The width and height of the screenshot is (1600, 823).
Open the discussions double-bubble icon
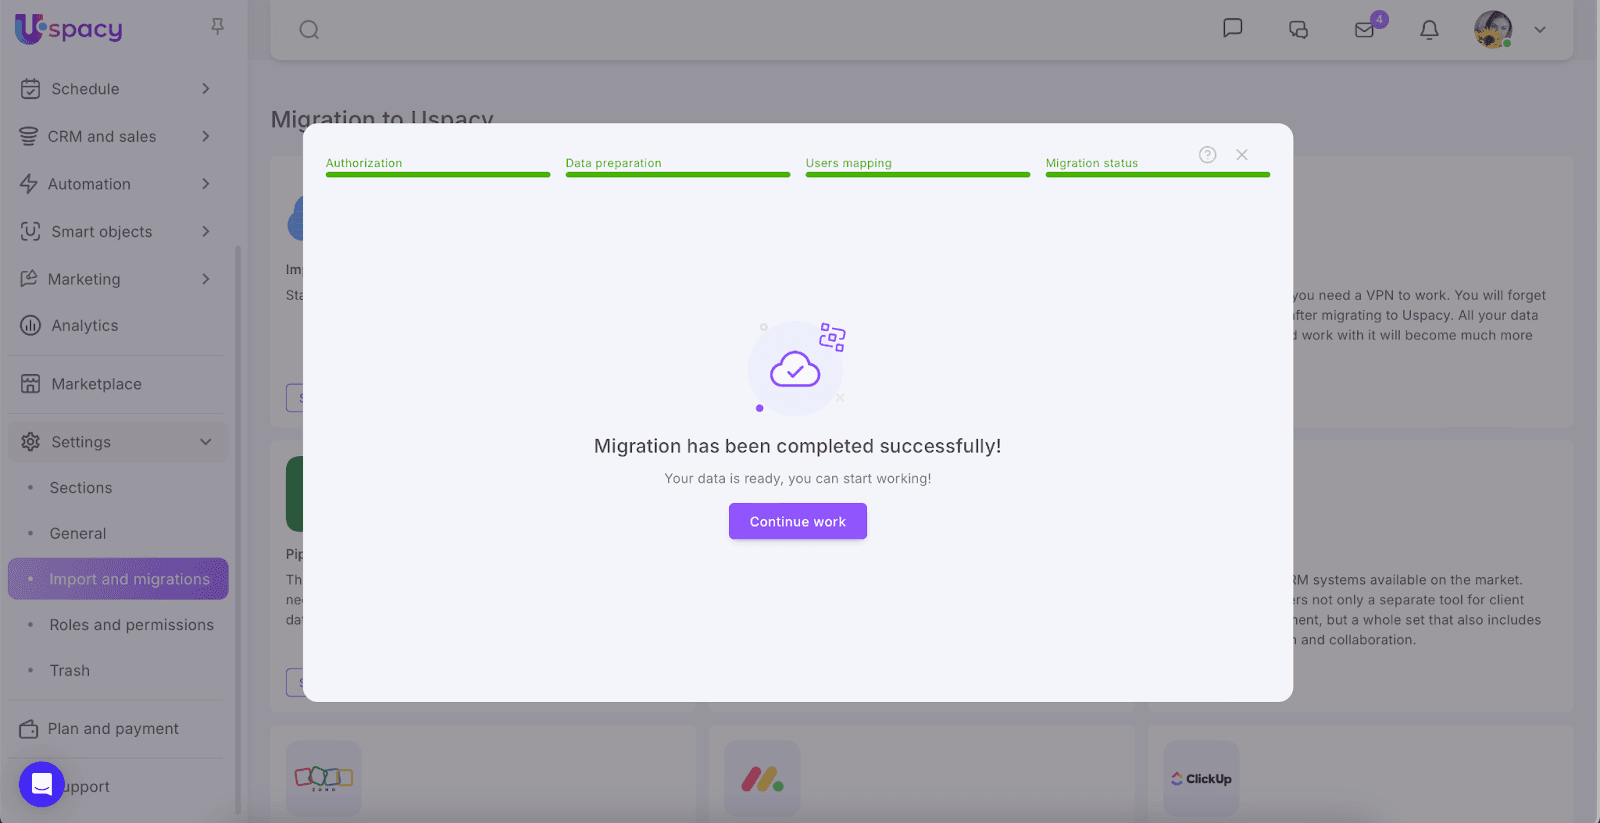pos(1298,30)
